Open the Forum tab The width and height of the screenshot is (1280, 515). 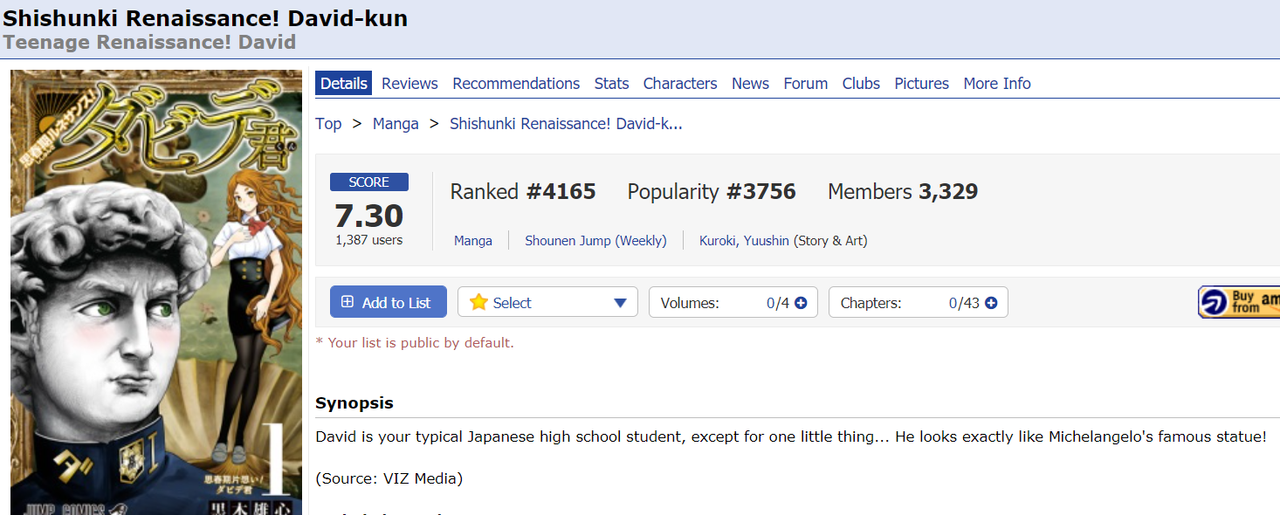806,83
